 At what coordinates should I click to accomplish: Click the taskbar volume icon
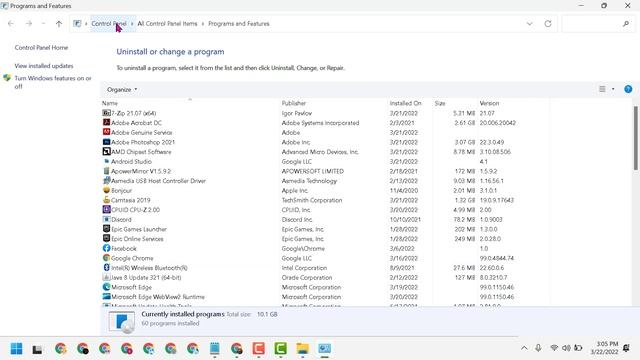[x=566, y=348]
